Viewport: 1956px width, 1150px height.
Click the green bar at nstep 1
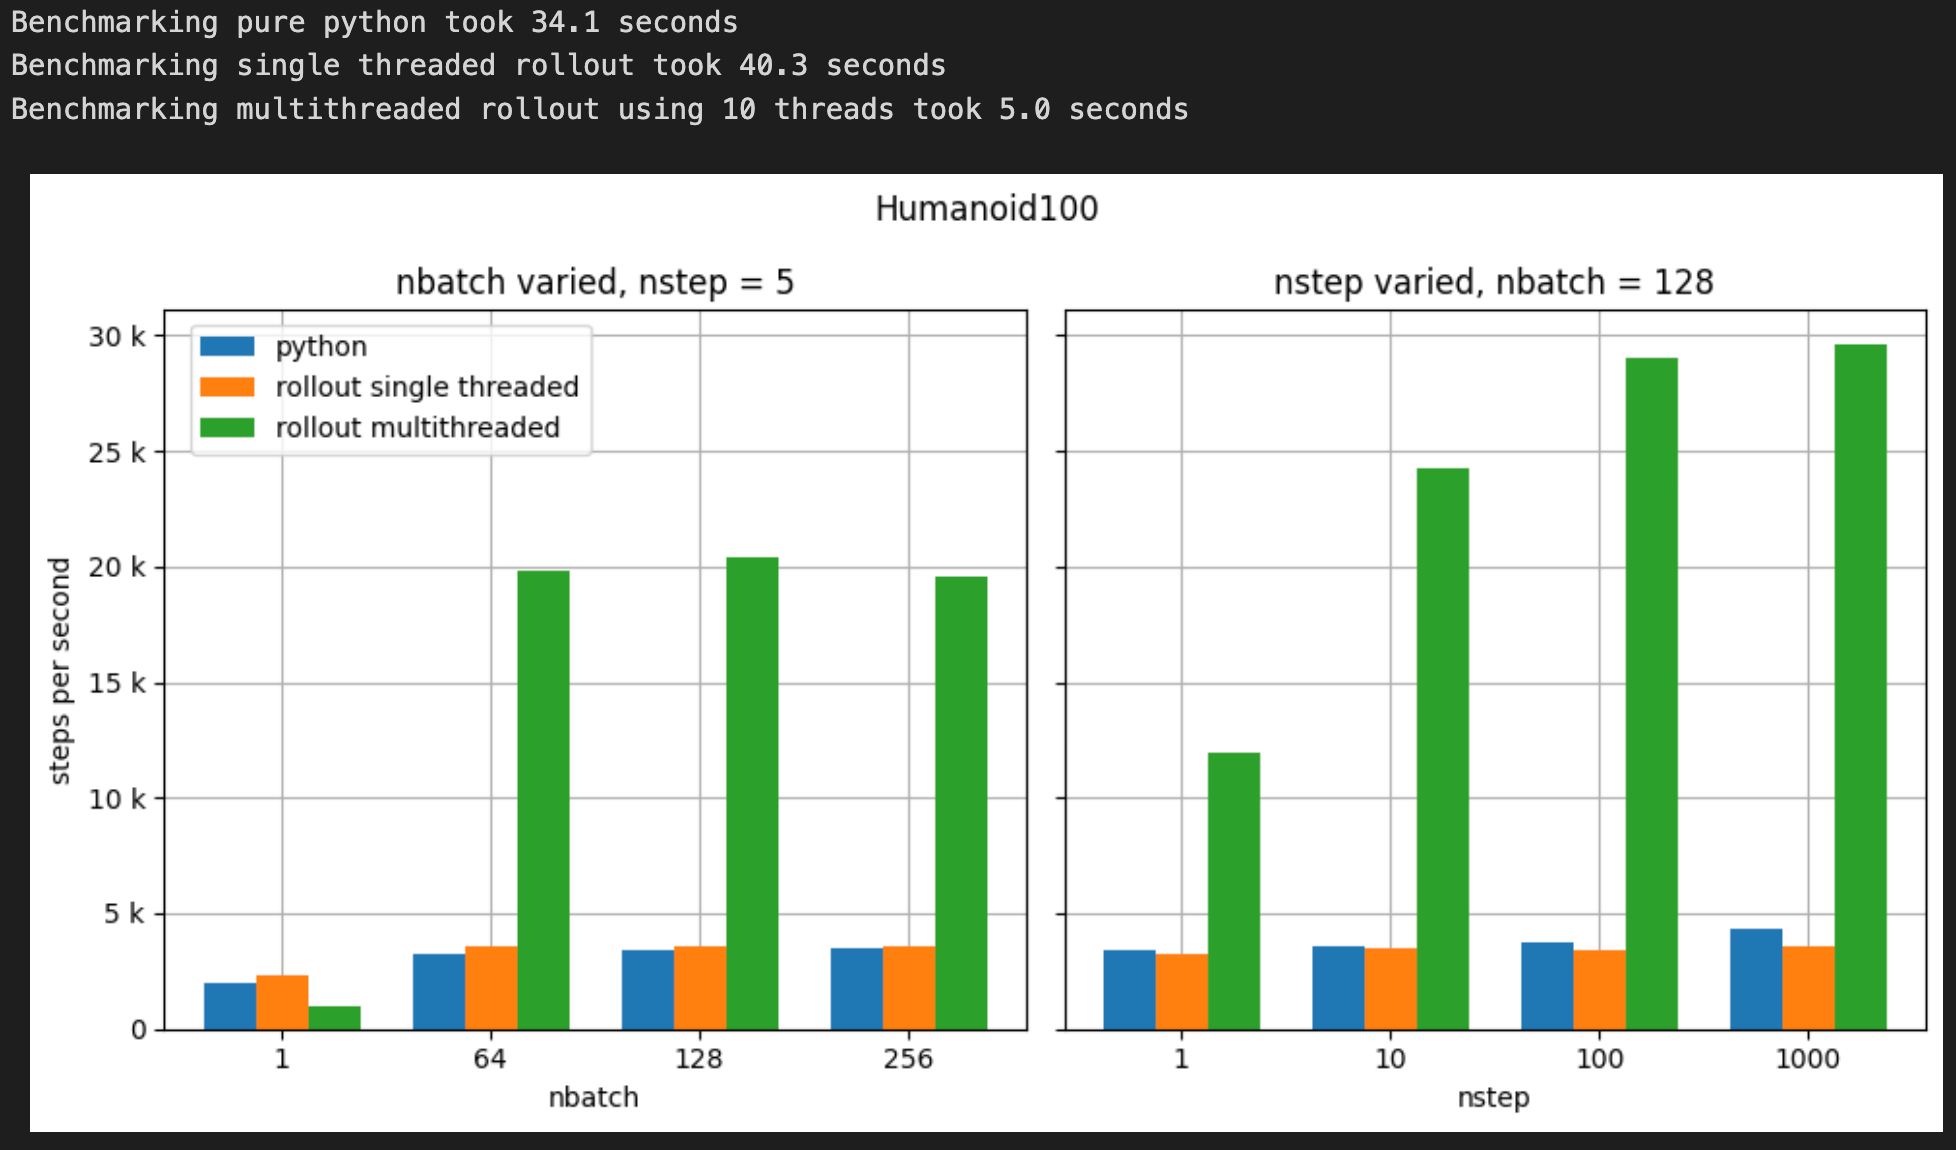point(1234,891)
